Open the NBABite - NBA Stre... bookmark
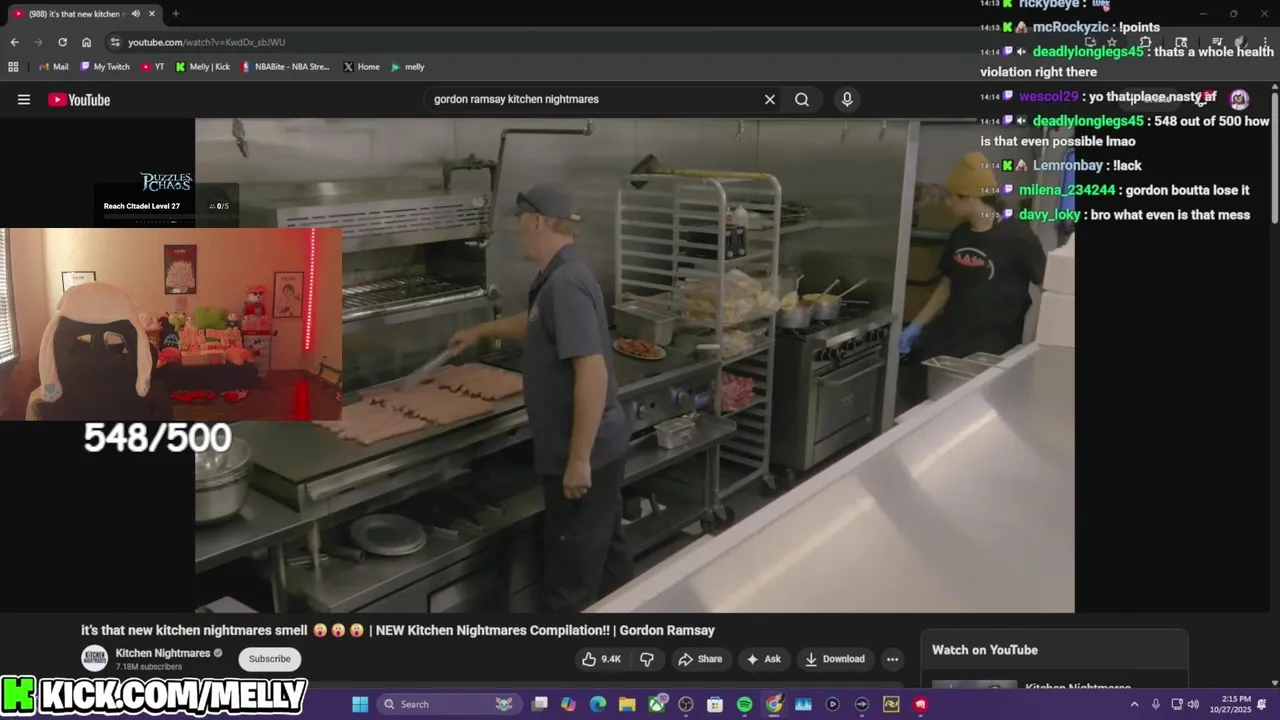The image size is (1280, 720). point(285,67)
